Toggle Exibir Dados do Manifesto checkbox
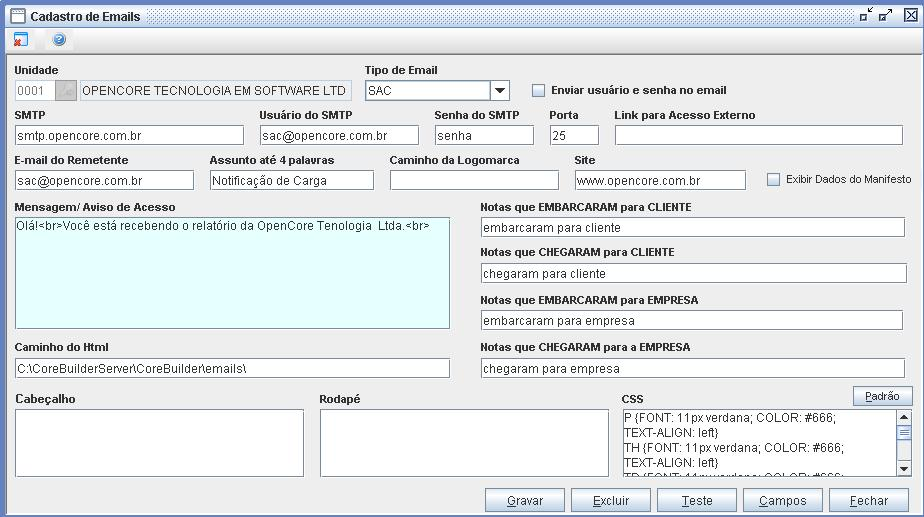The image size is (924, 517). coord(773,179)
